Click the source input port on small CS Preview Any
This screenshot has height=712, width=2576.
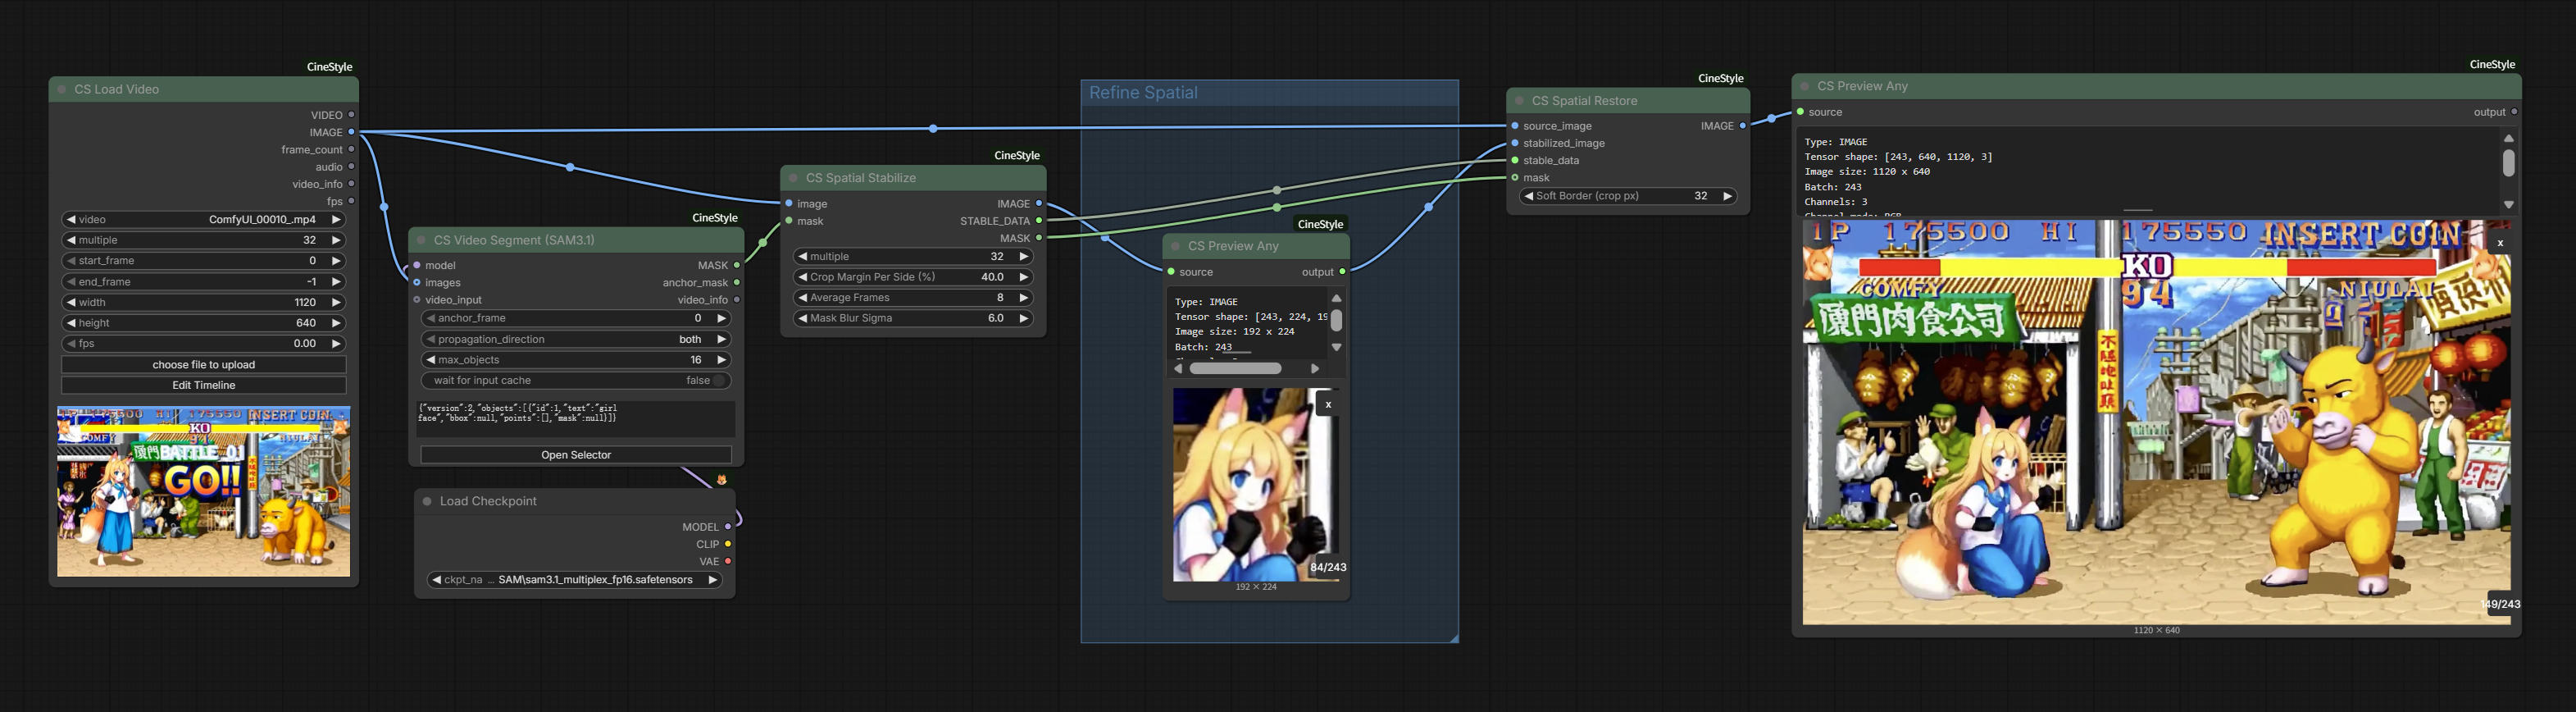(x=1171, y=272)
